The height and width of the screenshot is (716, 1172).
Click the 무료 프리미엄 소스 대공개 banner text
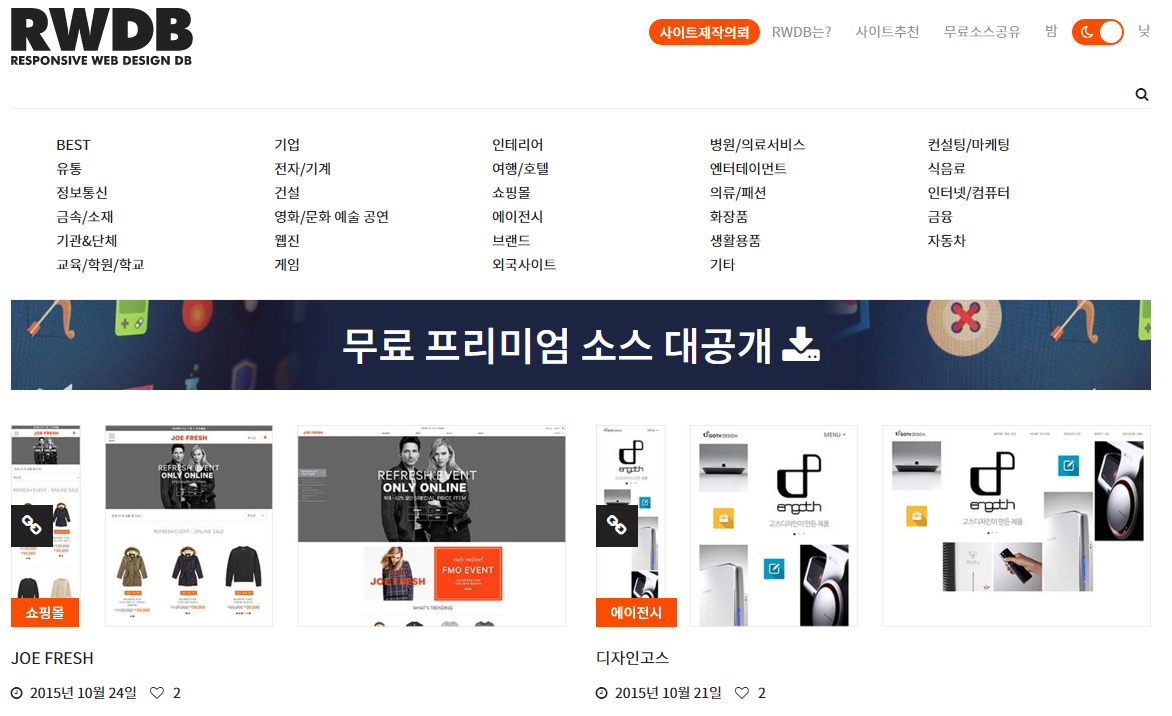coord(557,345)
